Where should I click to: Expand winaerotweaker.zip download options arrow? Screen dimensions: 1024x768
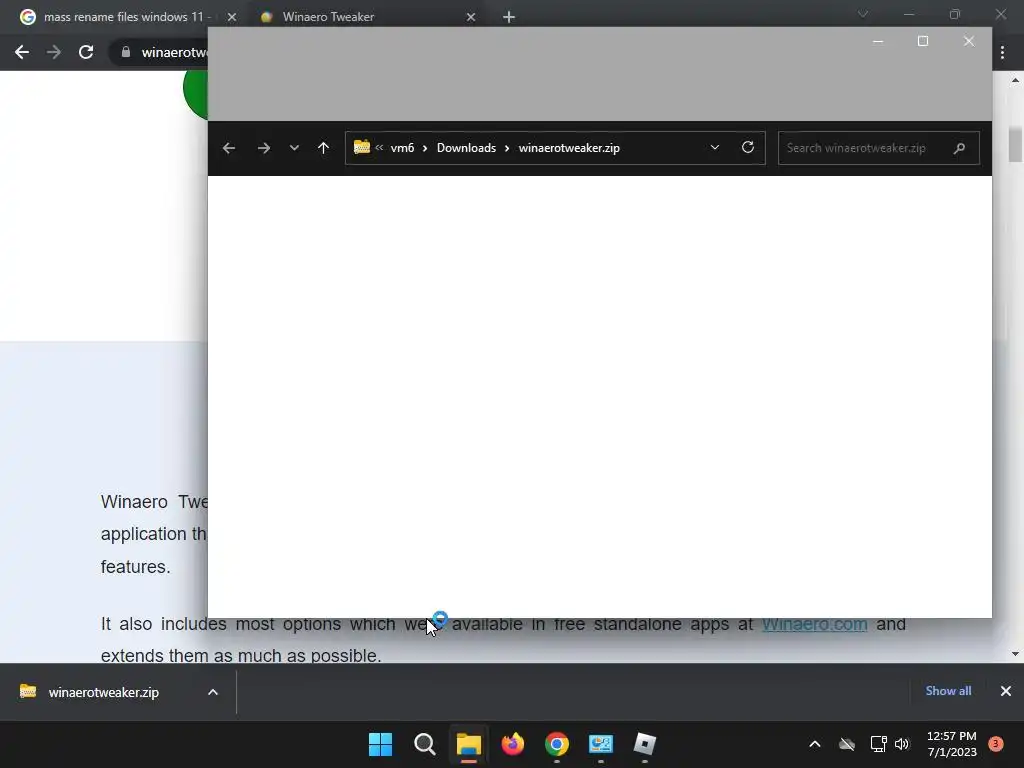213,692
